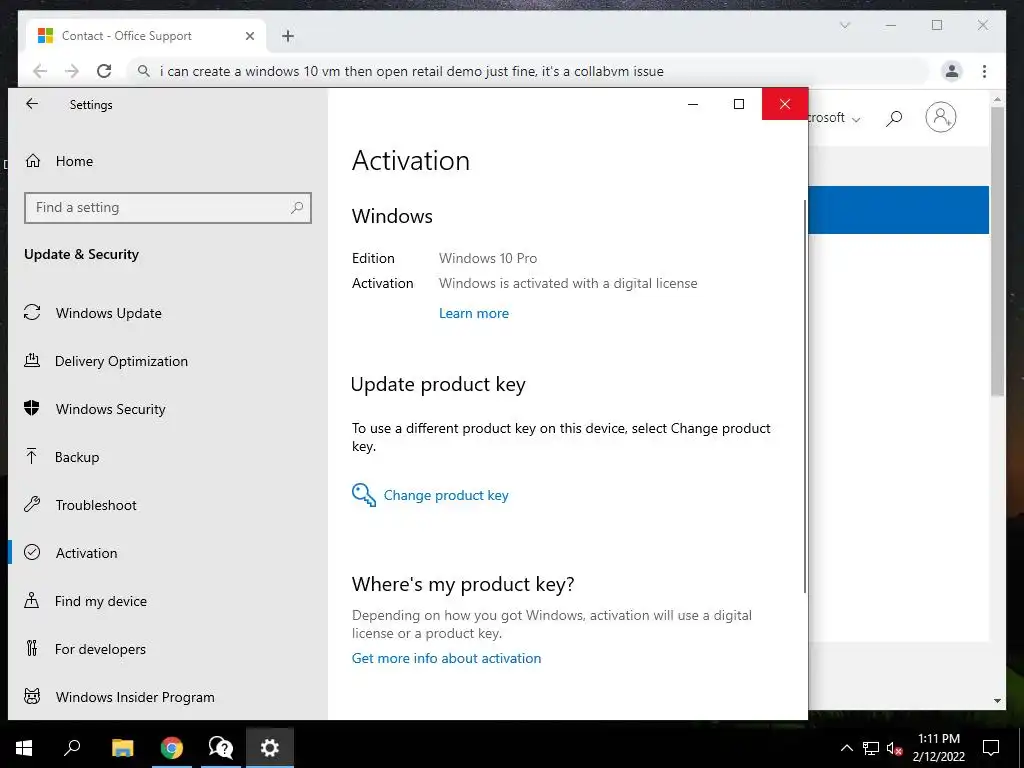Image resolution: width=1024 pixels, height=768 pixels.
Task: Open taskbar search
Action: click(x=72, y=748)
